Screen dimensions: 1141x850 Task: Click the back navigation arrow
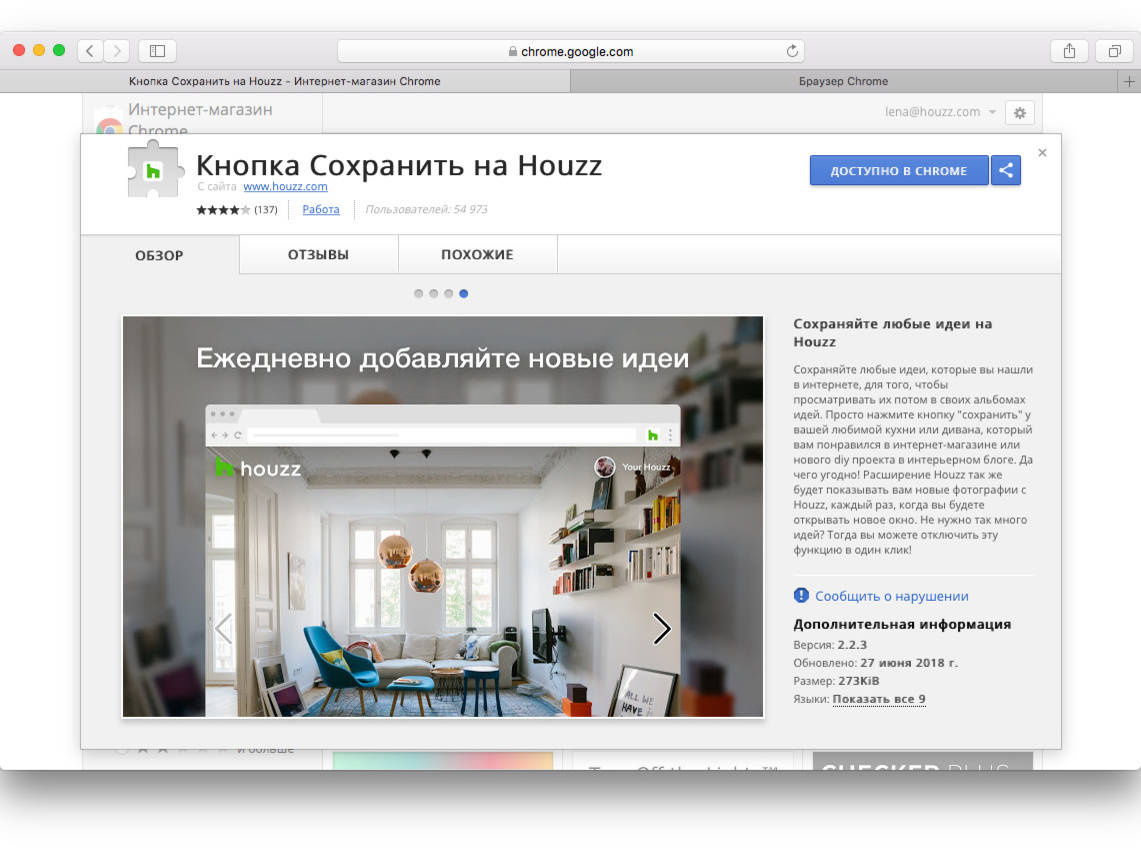[x=89, y=50]
